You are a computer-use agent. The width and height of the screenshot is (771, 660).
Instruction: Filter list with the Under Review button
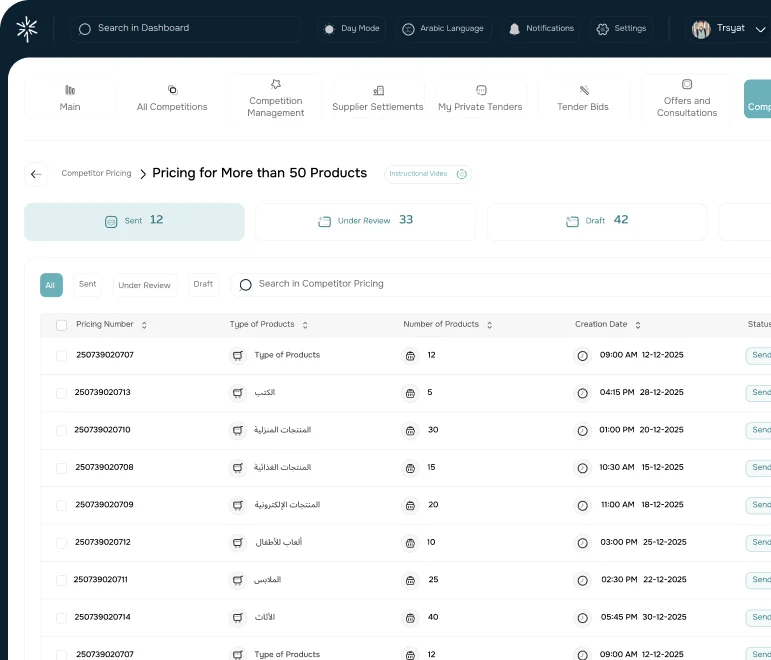(145, 285)
